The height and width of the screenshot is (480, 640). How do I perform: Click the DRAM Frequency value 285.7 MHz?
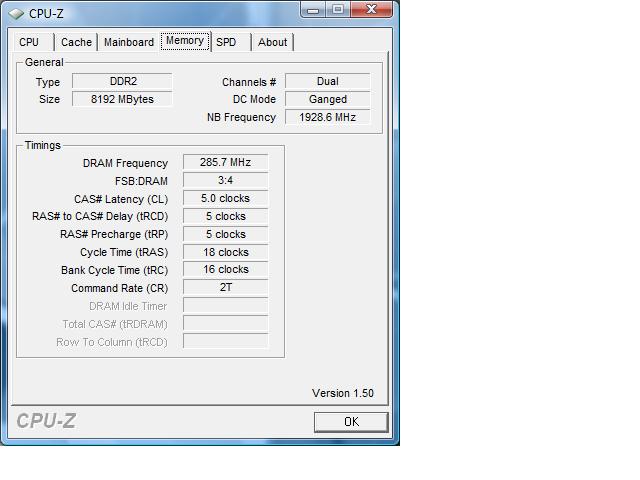click(226, 162)
